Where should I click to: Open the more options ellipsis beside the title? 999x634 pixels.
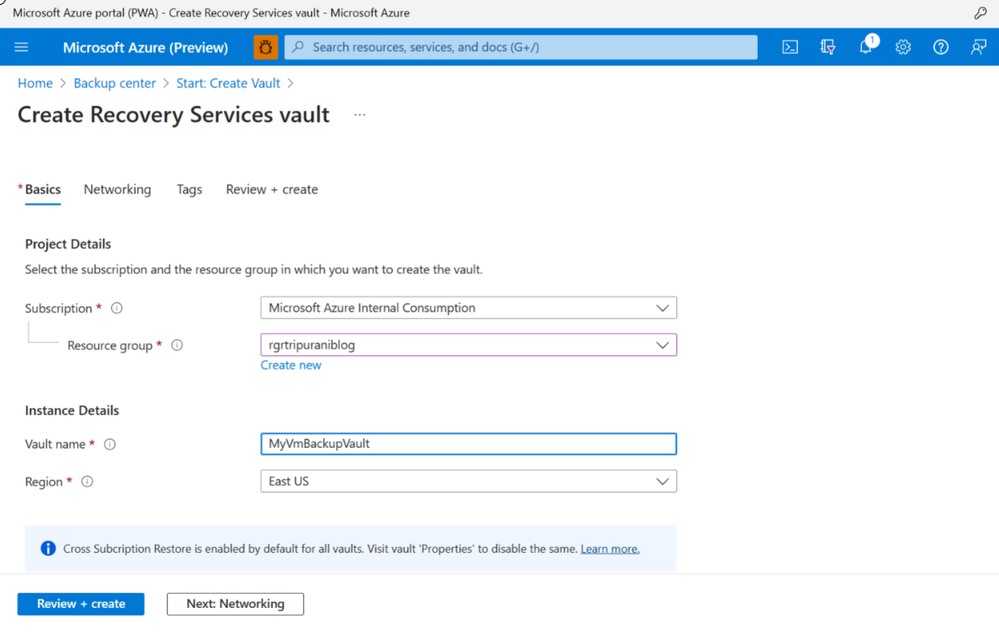360,115
